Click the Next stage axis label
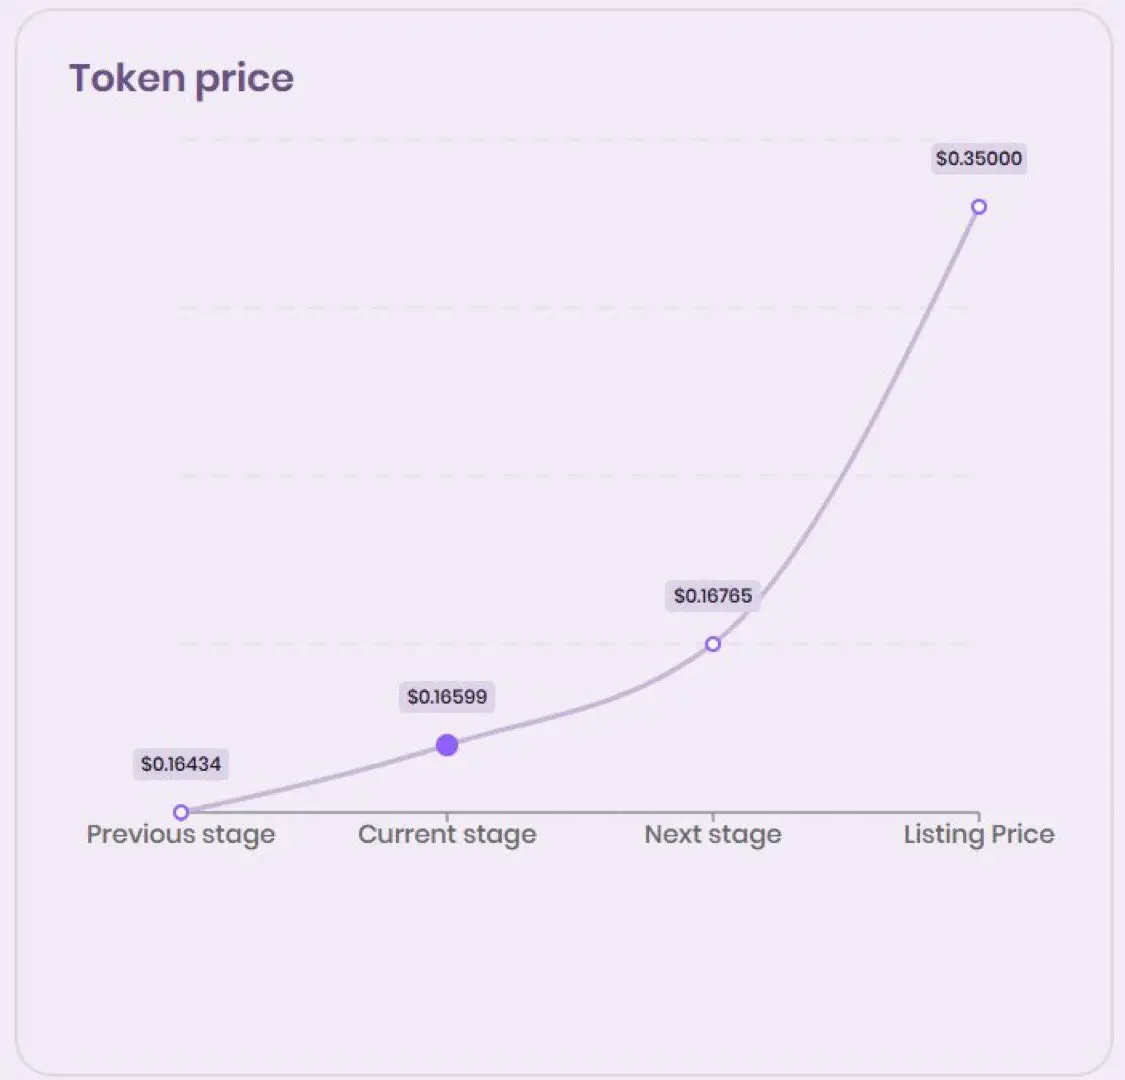This screenshot has height=1080, width=1125. [x=713, y=835]
